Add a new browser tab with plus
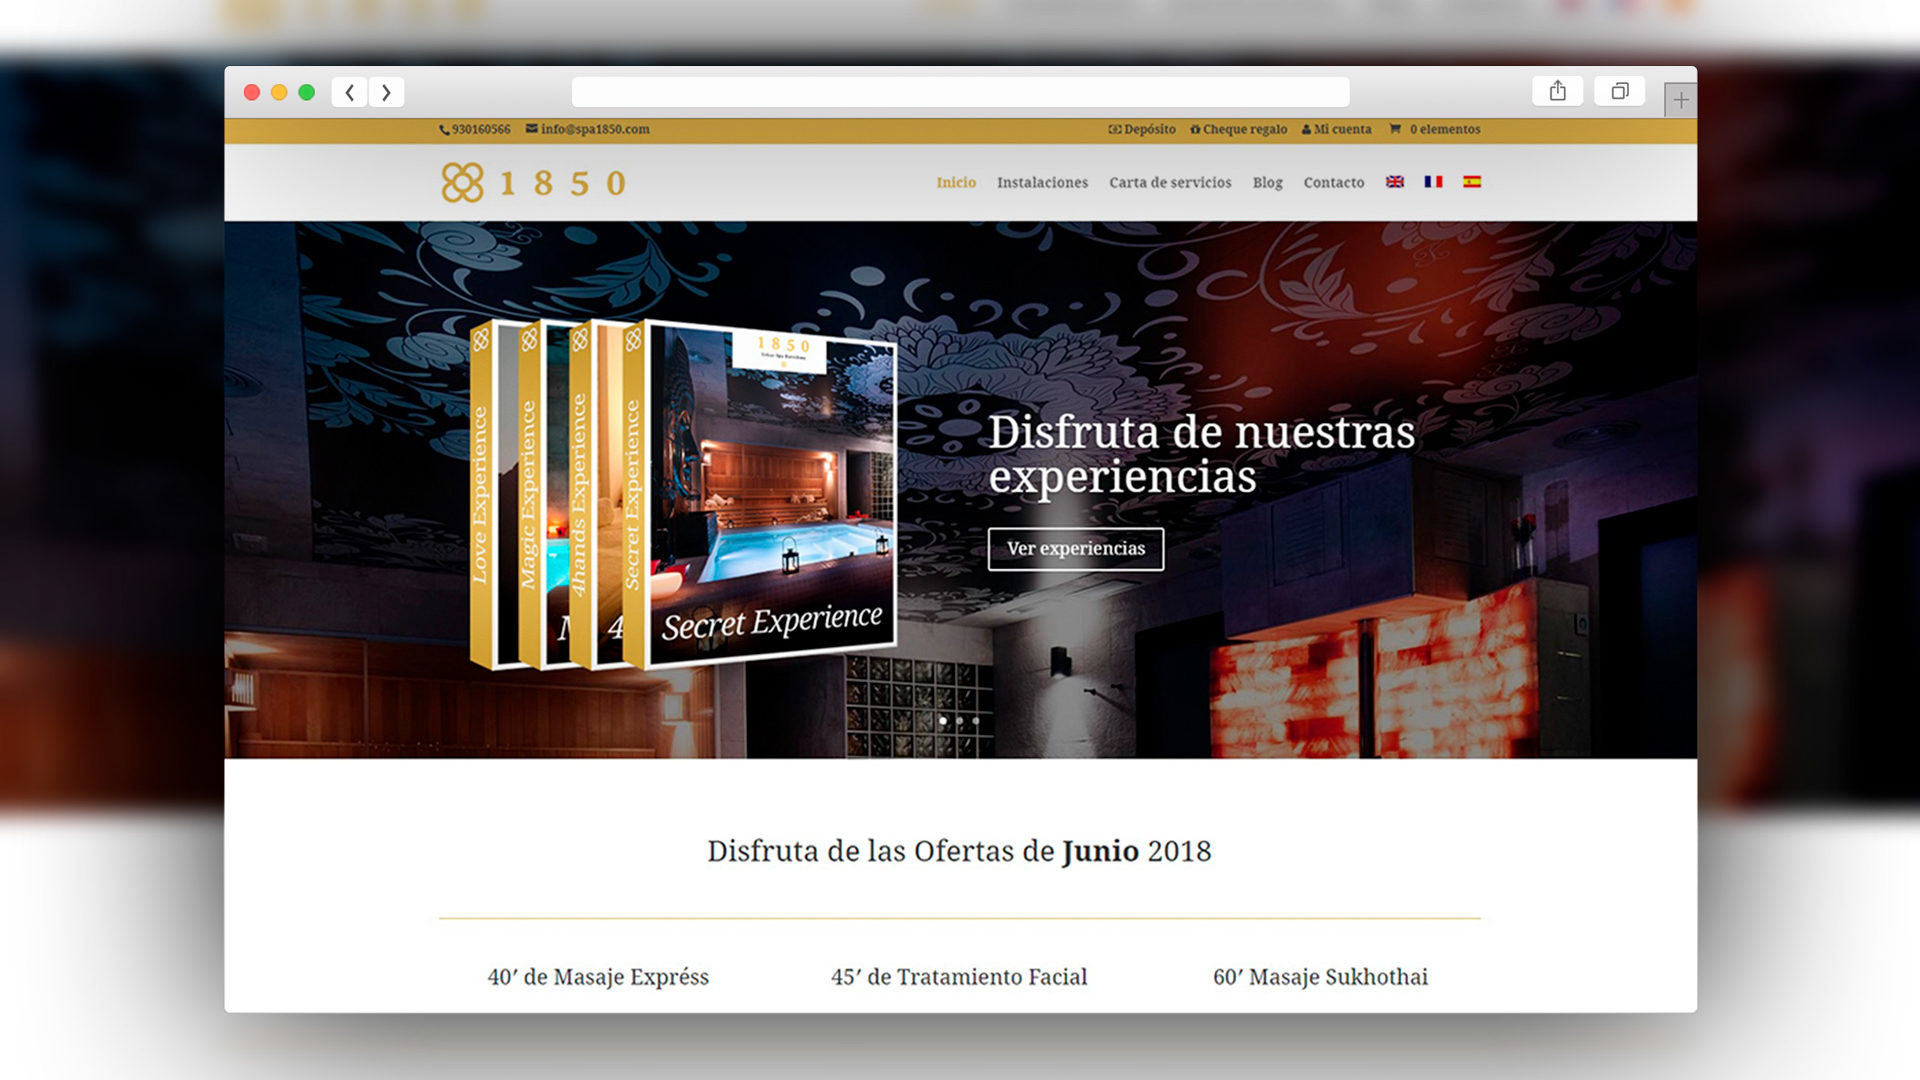 pyautogui.click(x=1681, y=100)
